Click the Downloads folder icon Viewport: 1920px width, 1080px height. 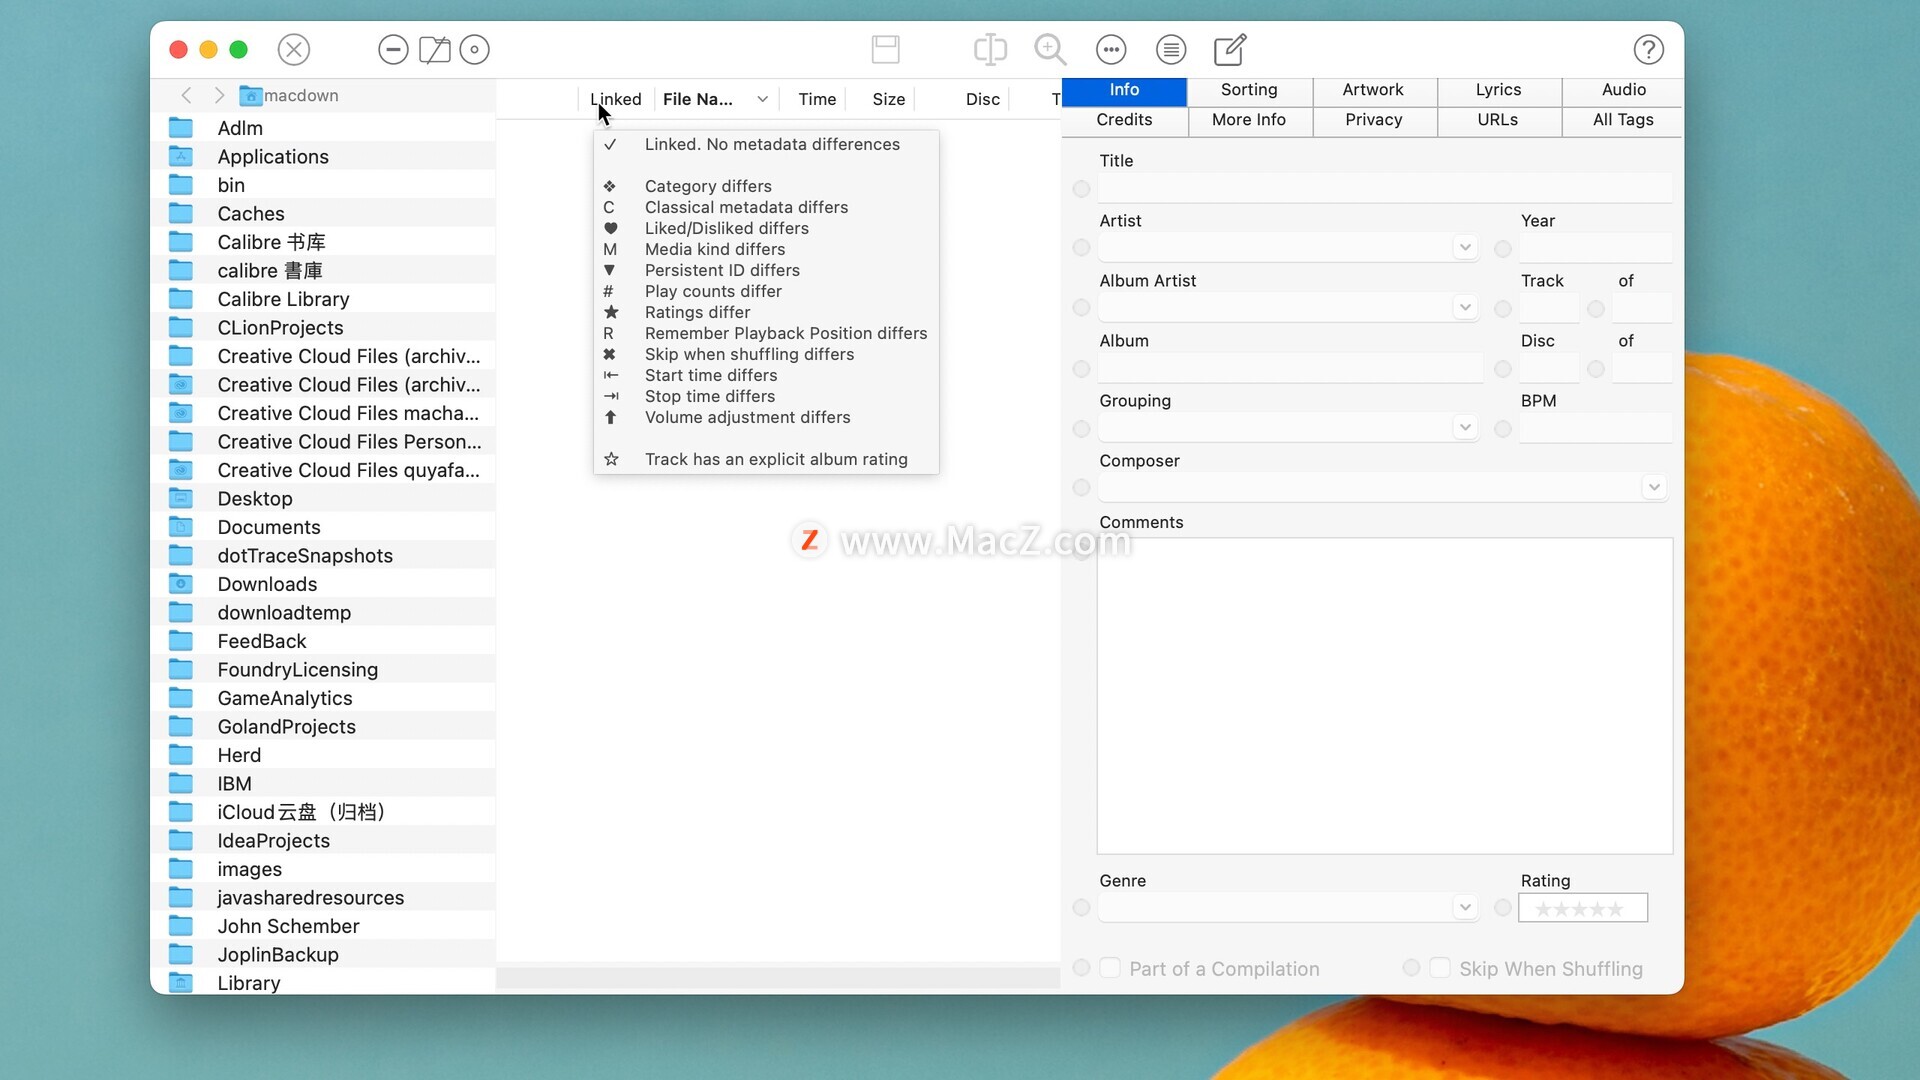tap(181, 584)
